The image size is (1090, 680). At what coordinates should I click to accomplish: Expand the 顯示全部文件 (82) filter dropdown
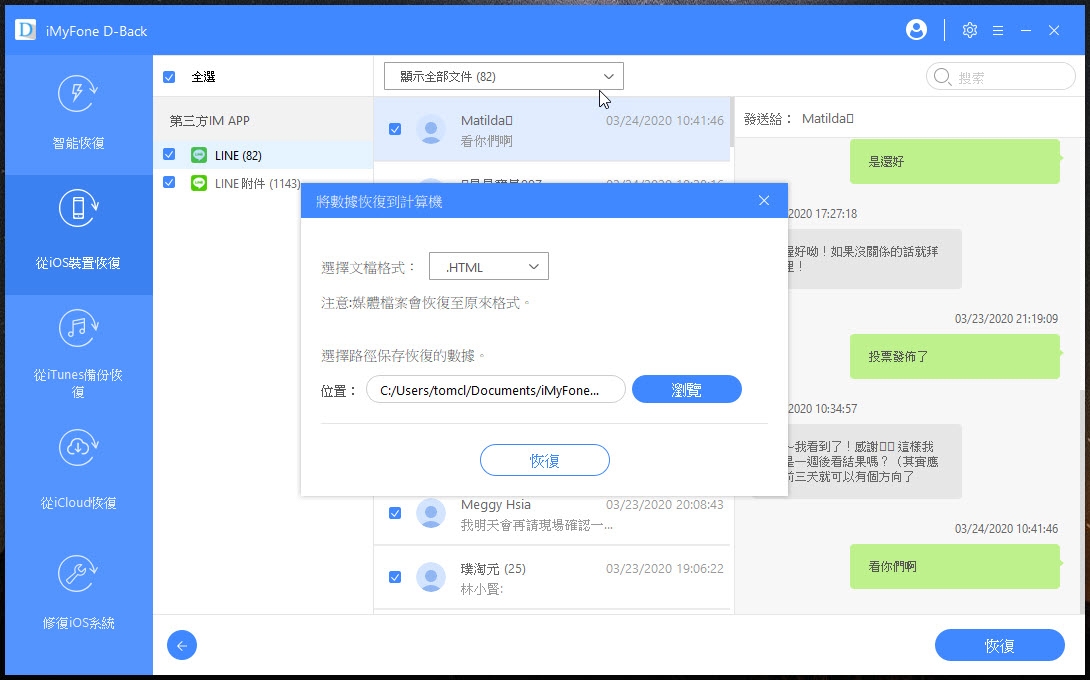click(504, 76)
